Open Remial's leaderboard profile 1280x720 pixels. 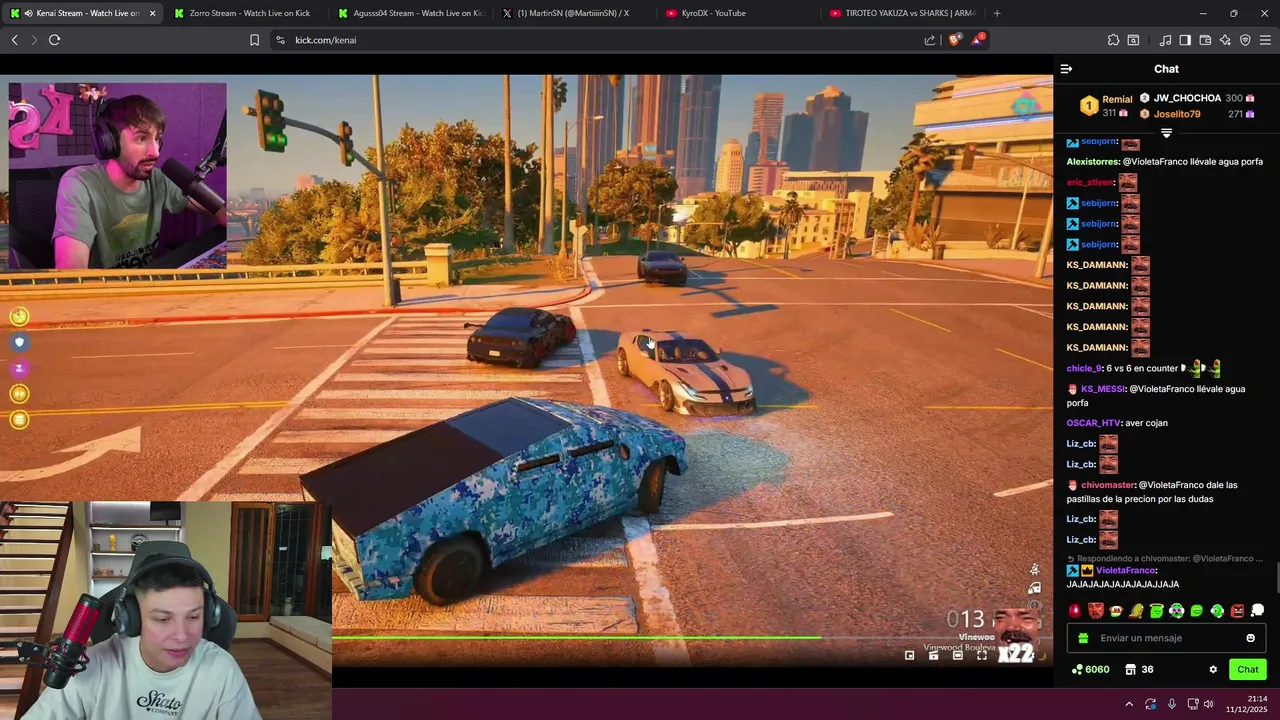pos(1117,100)
